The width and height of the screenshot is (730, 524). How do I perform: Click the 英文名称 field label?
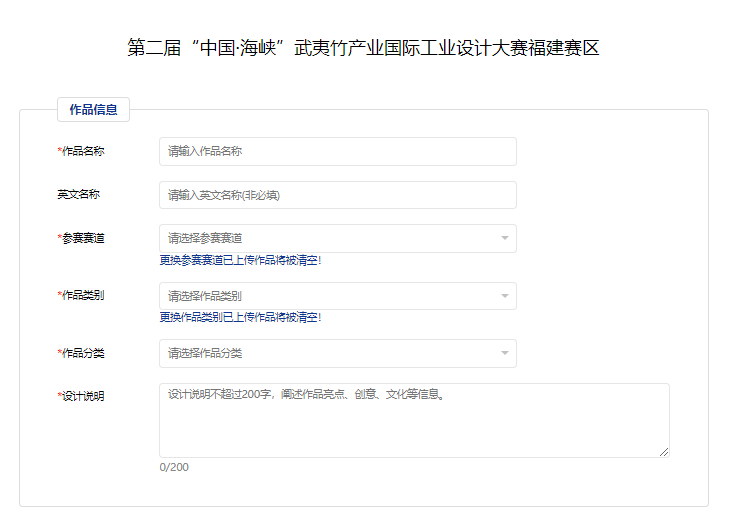[x=78, y=194]
